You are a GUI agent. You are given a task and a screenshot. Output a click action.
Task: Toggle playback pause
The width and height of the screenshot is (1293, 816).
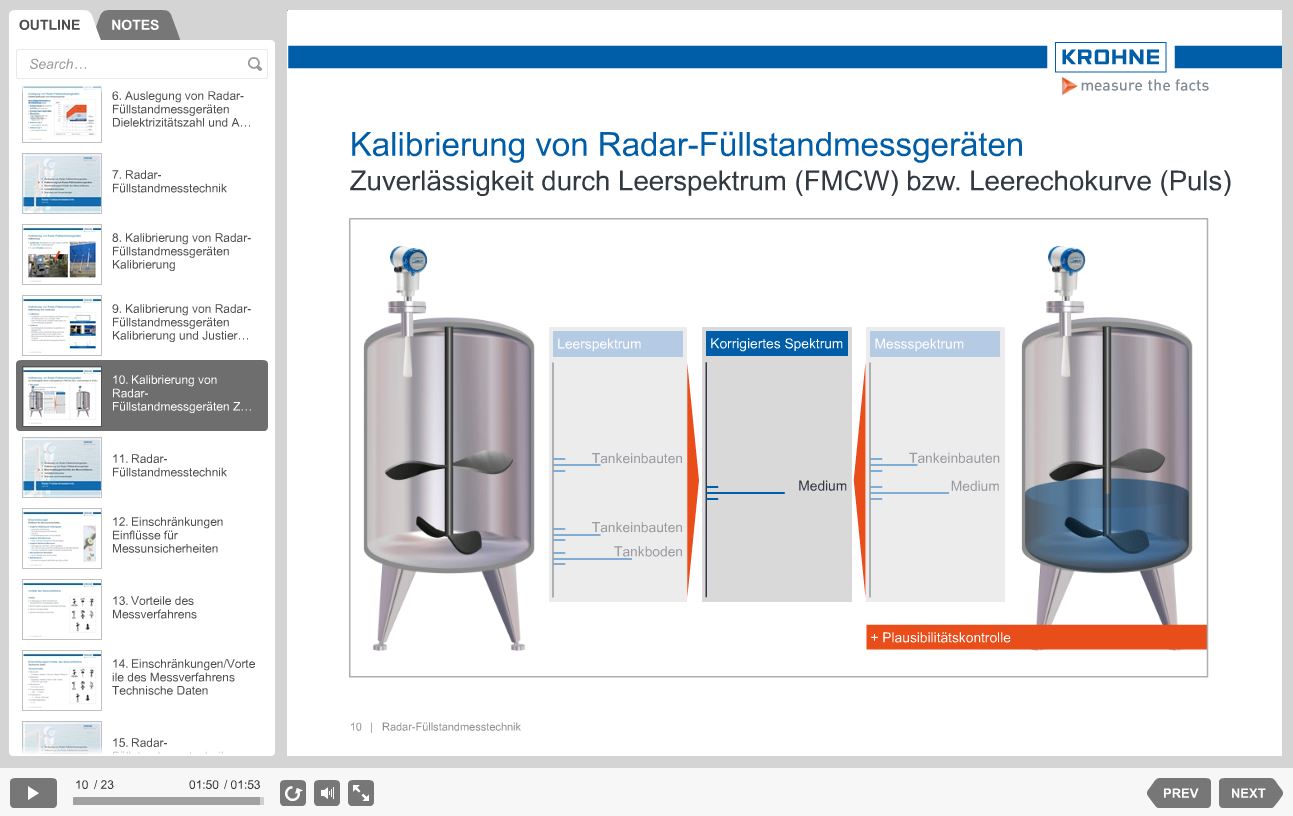tap(33, 792)
